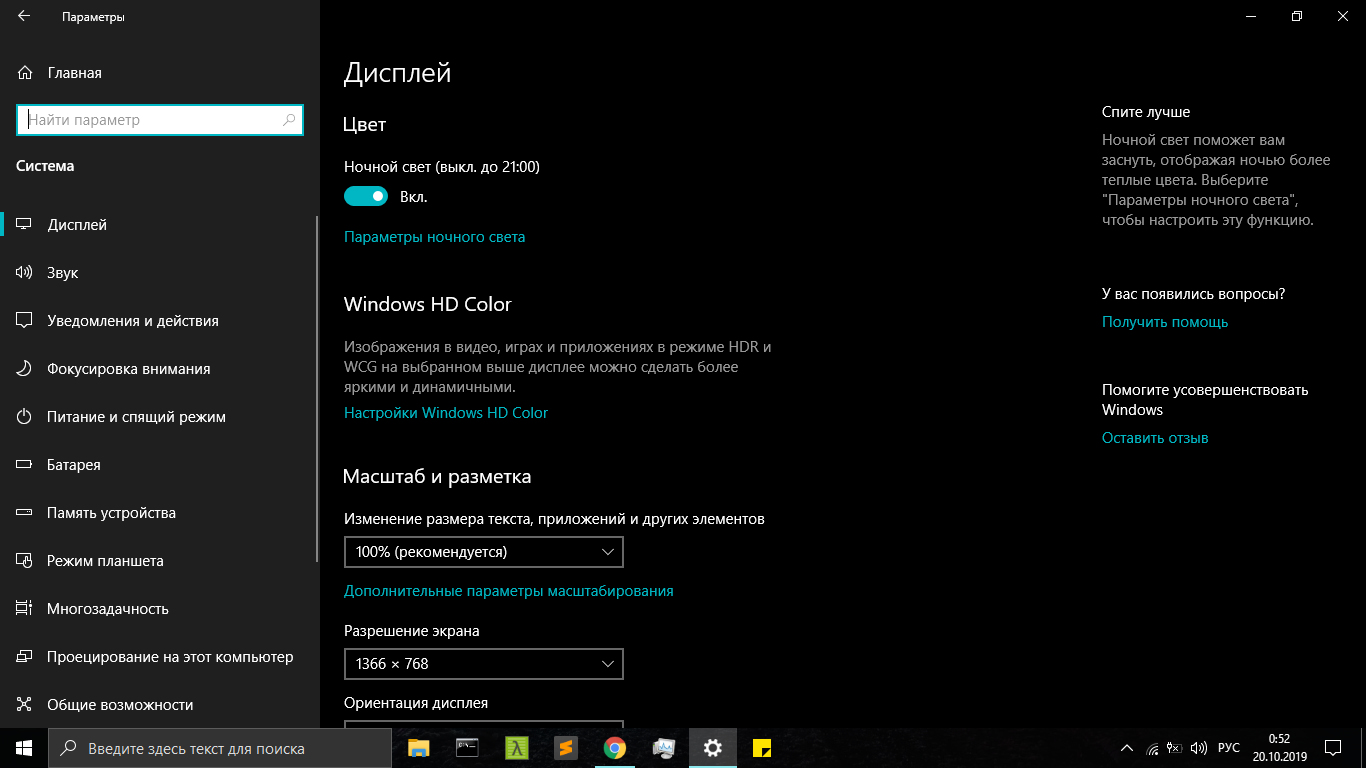
Task: Open the Многозадачность section
Action: (160, 609)
